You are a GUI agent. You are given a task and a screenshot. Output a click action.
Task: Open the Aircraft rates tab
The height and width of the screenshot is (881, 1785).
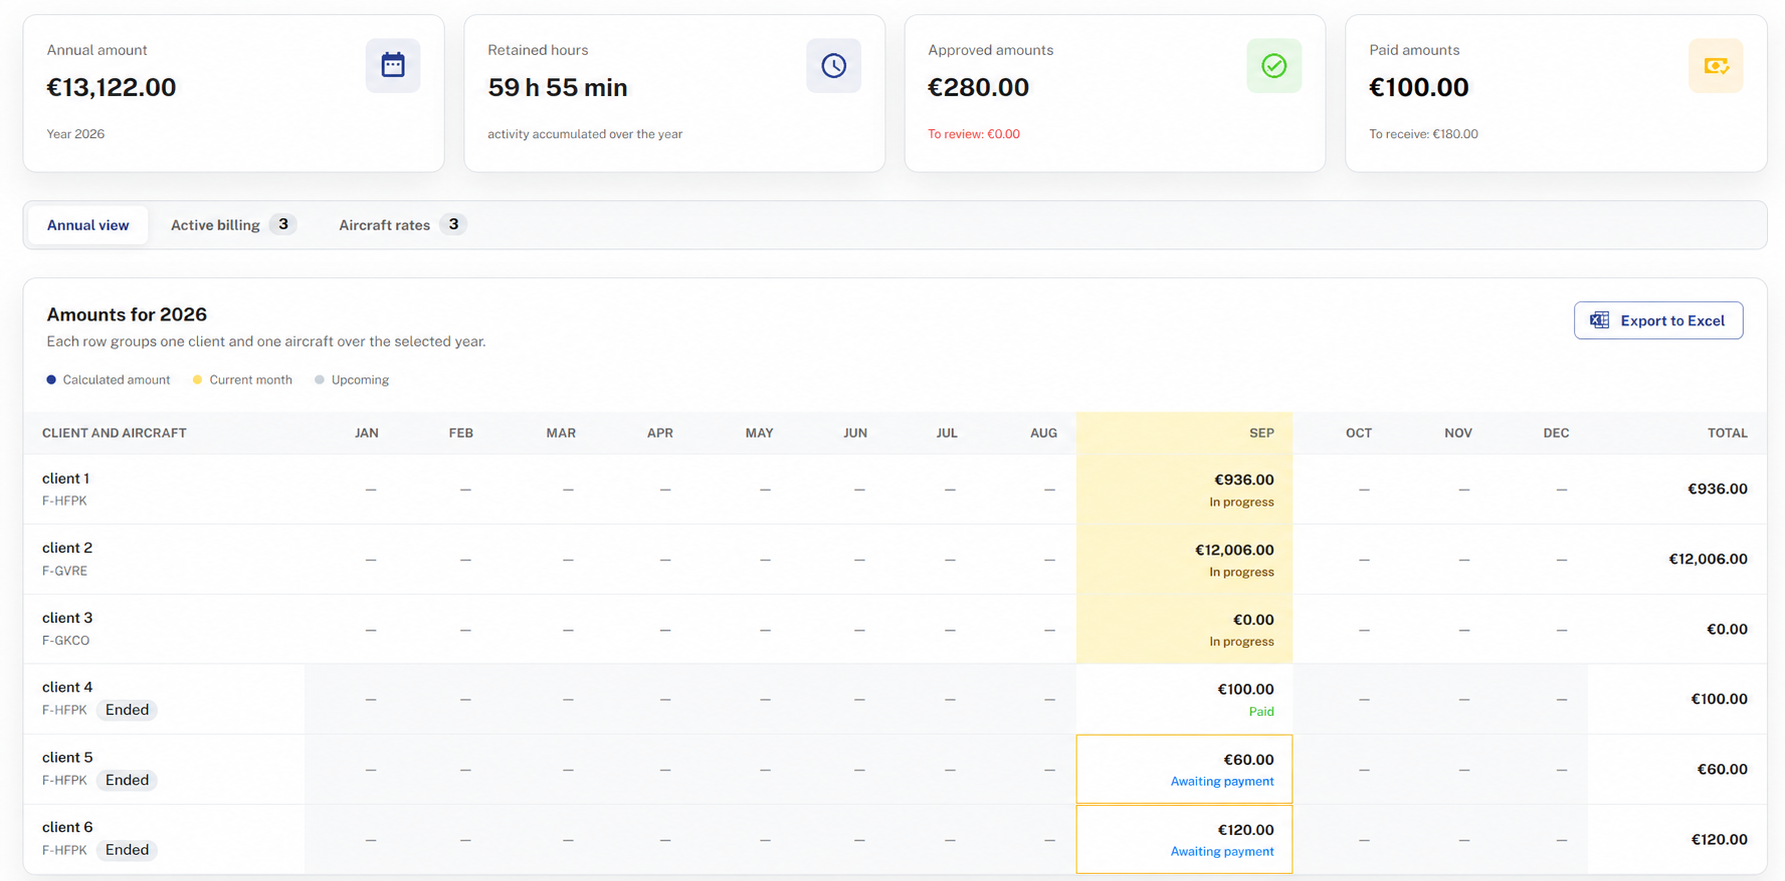click(x=402, y=225)
